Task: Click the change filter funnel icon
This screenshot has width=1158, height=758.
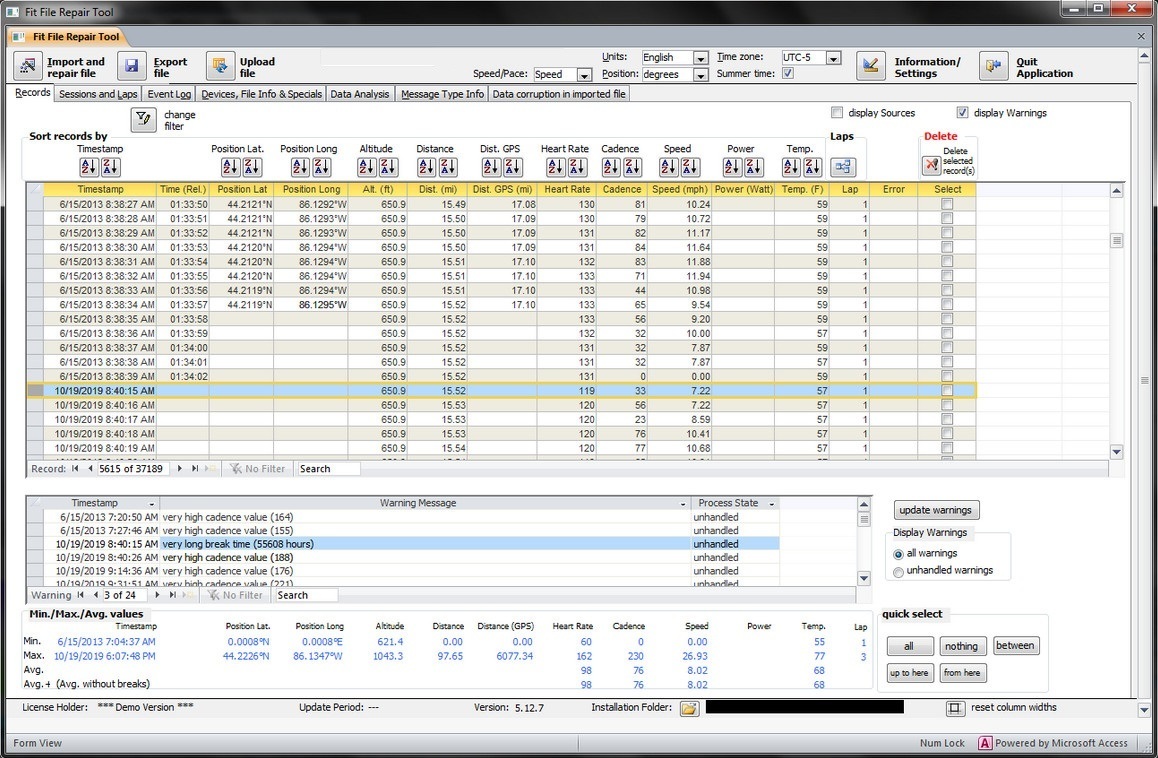Action: 143,120
